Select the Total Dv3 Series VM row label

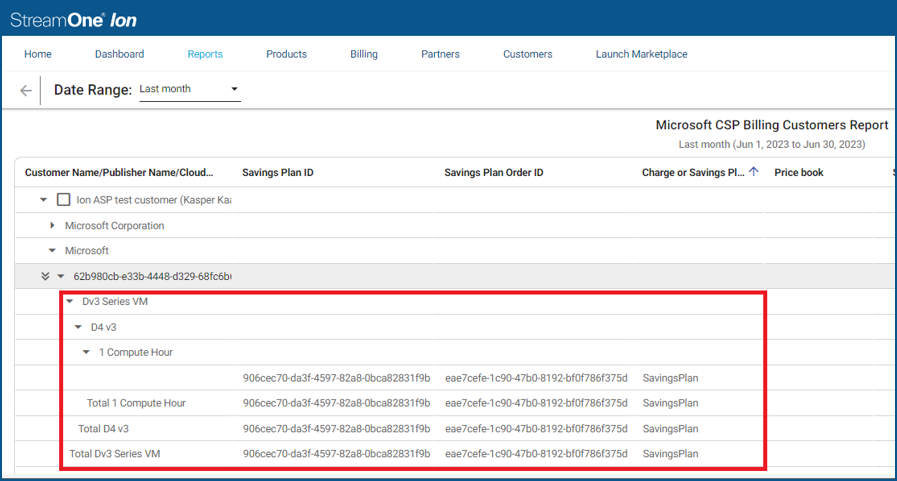tap(115, 454)
